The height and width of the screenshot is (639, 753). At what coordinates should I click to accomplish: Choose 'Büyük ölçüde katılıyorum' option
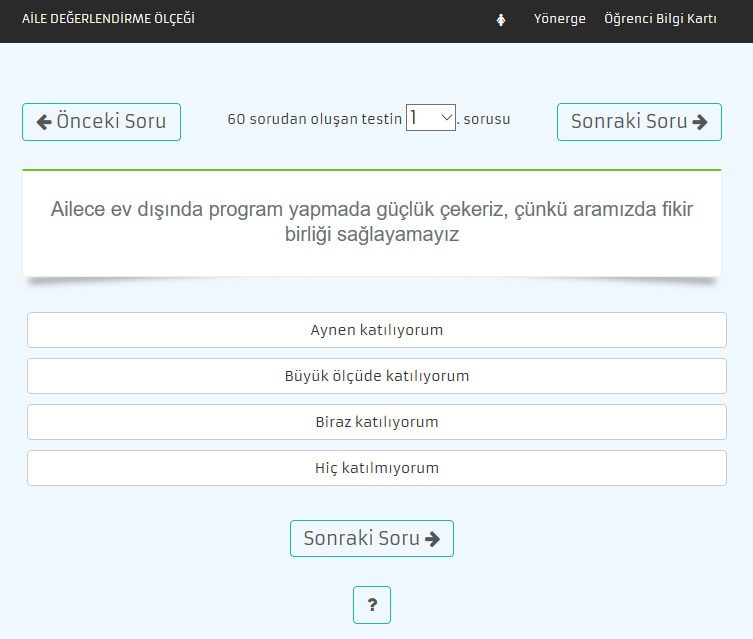377,376
